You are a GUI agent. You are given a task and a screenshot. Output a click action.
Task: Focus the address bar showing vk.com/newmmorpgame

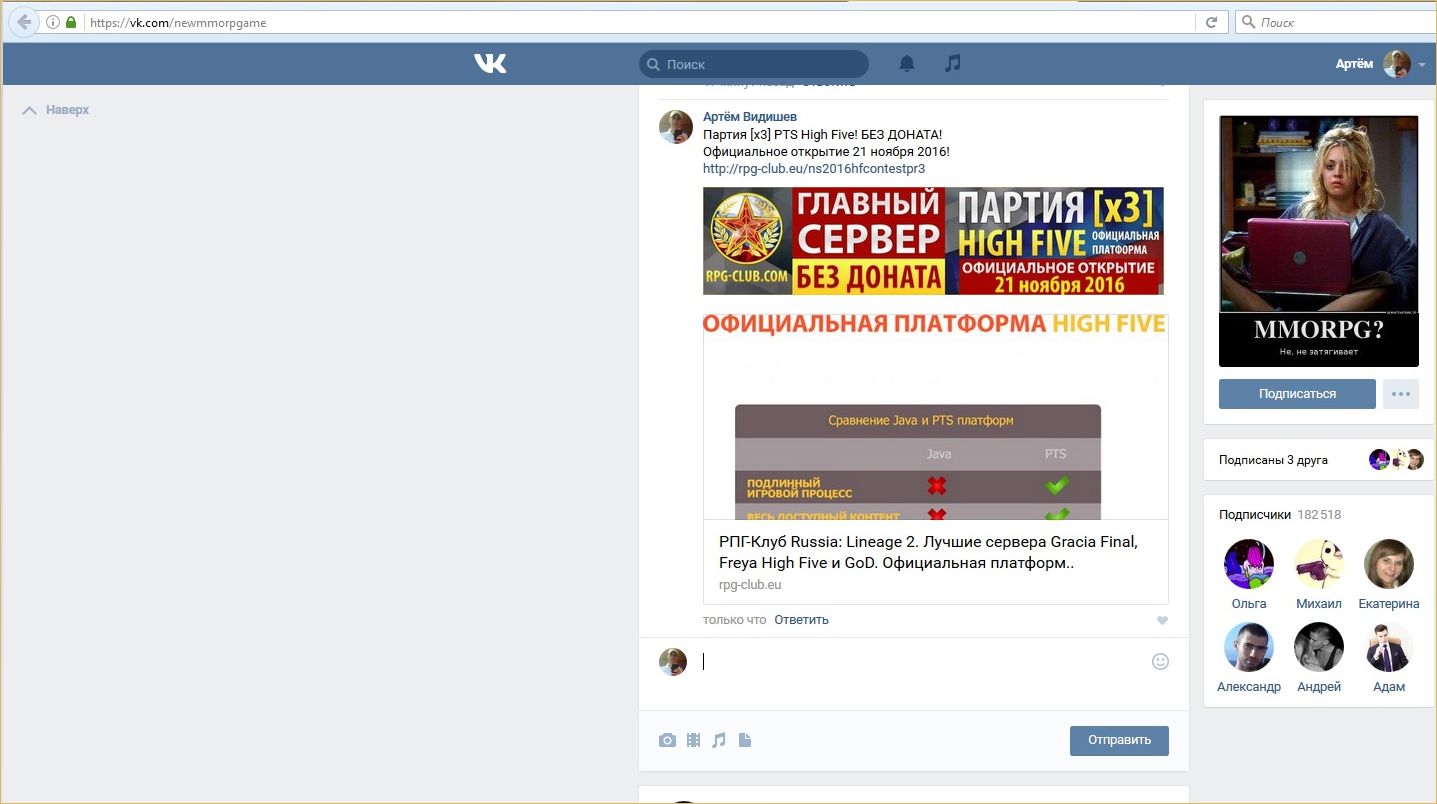tap(640, 22)
